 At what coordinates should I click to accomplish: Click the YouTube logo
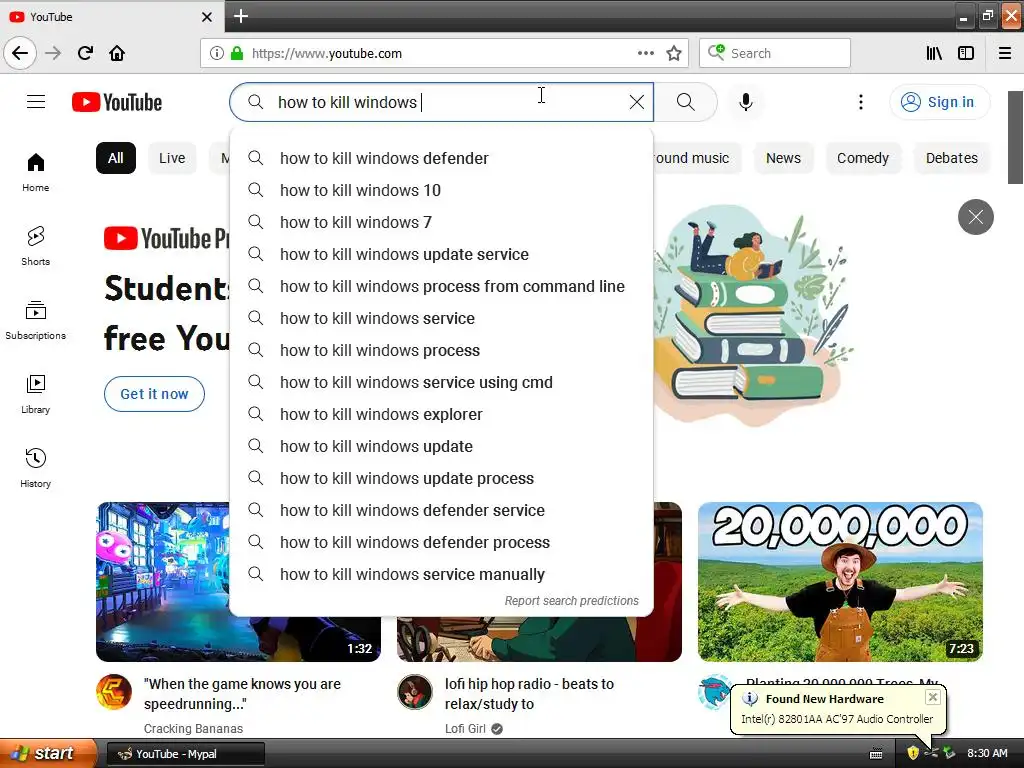117,102
